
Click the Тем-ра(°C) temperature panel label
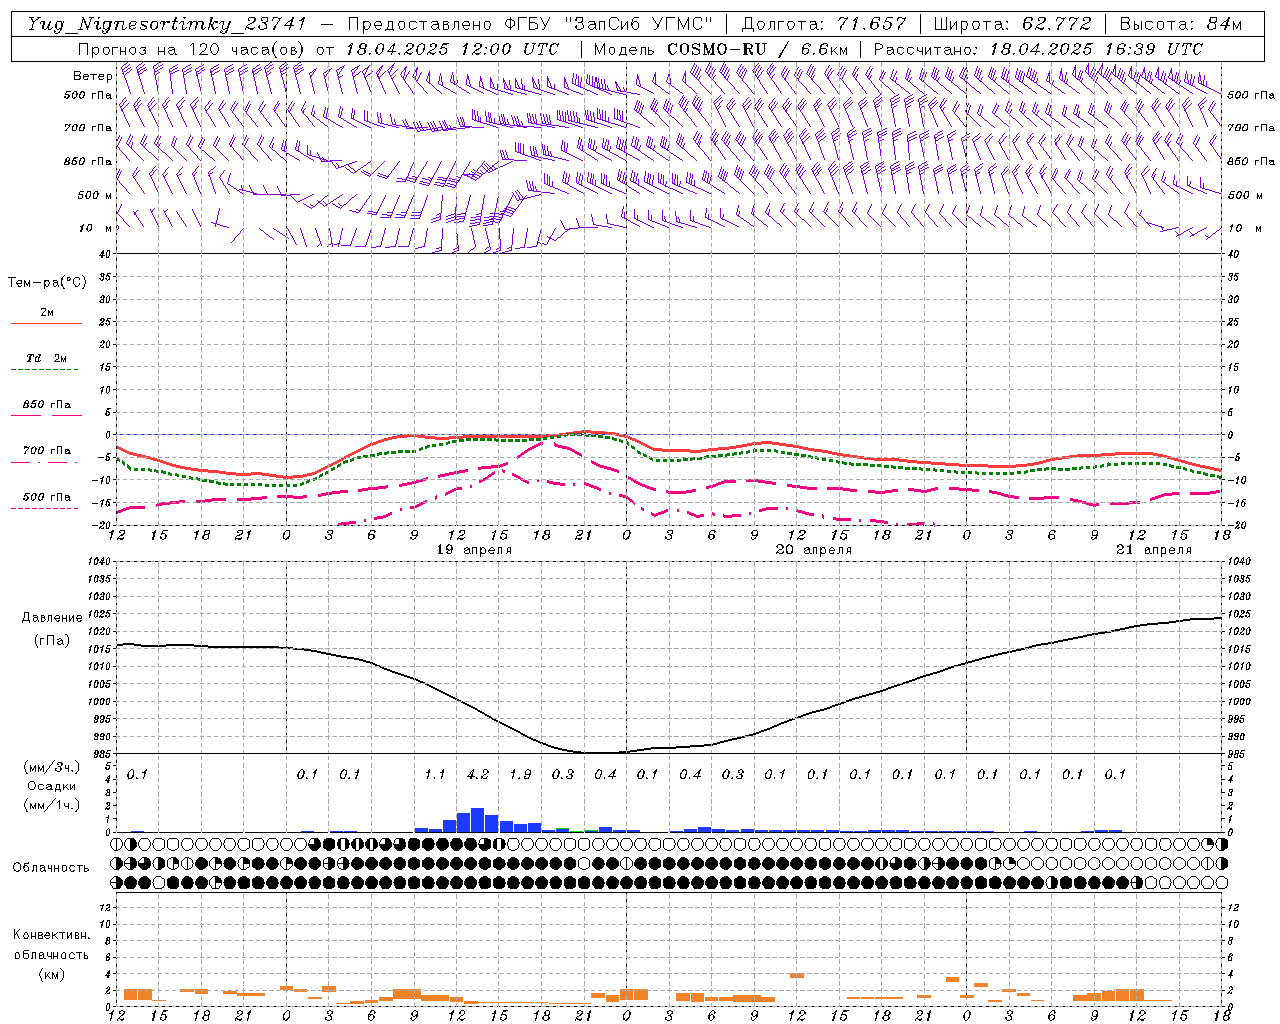pyautogui.click(x=47, y=282)
